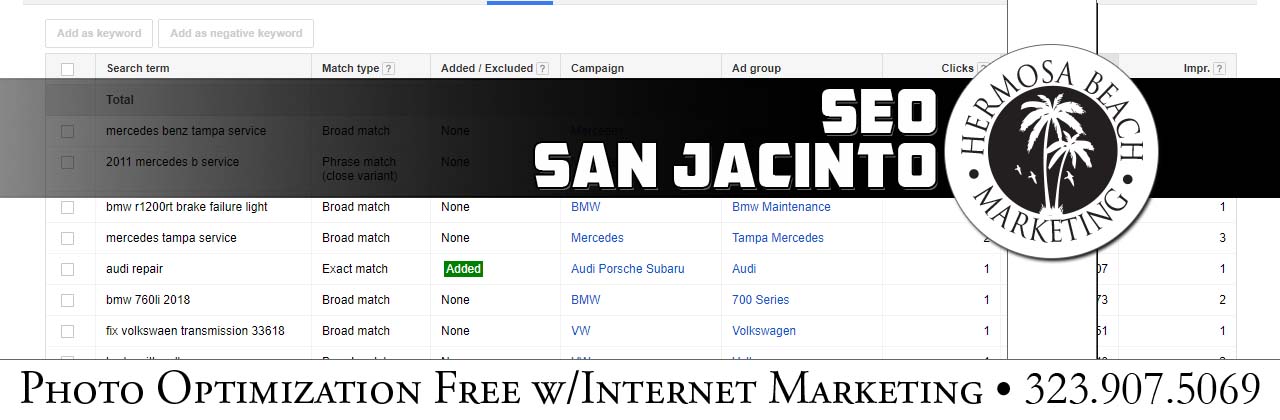This screenshot has width=1280, height=420.
Task: Open the Tampa Mercedes ad group link
Action: [777, 238]
